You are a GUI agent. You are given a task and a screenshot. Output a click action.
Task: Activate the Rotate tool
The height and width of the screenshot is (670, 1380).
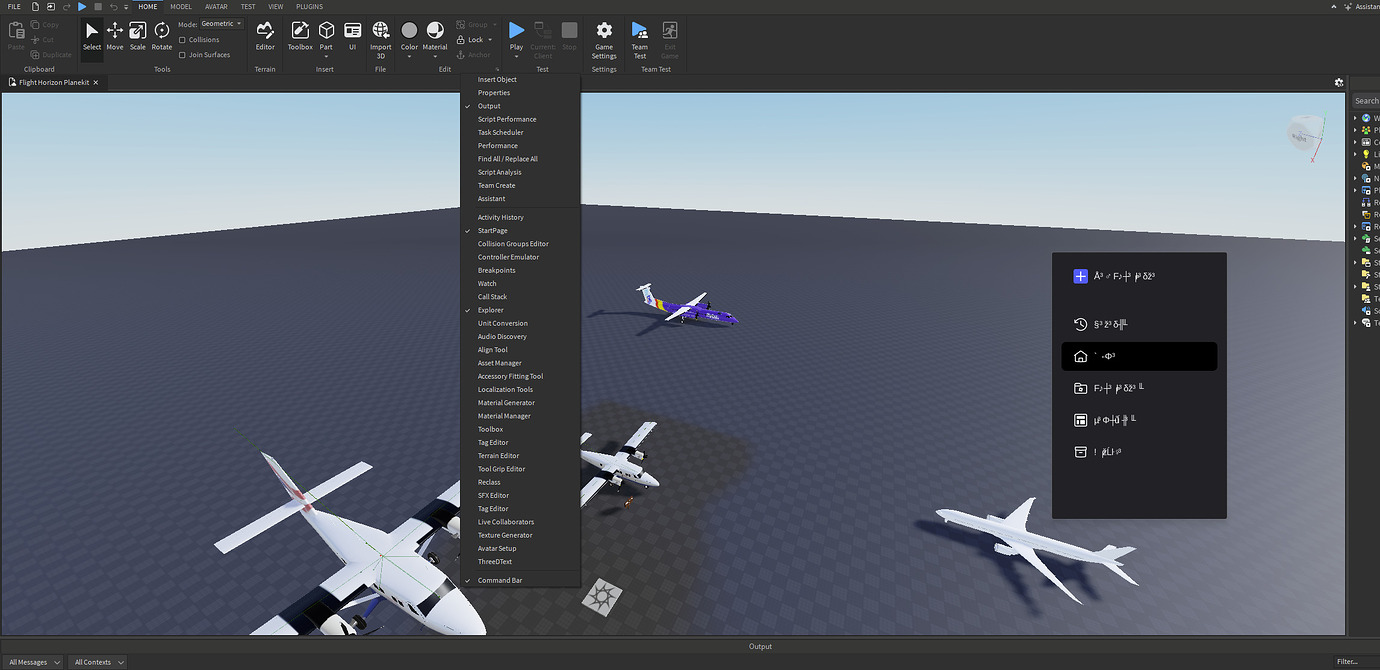162,36
